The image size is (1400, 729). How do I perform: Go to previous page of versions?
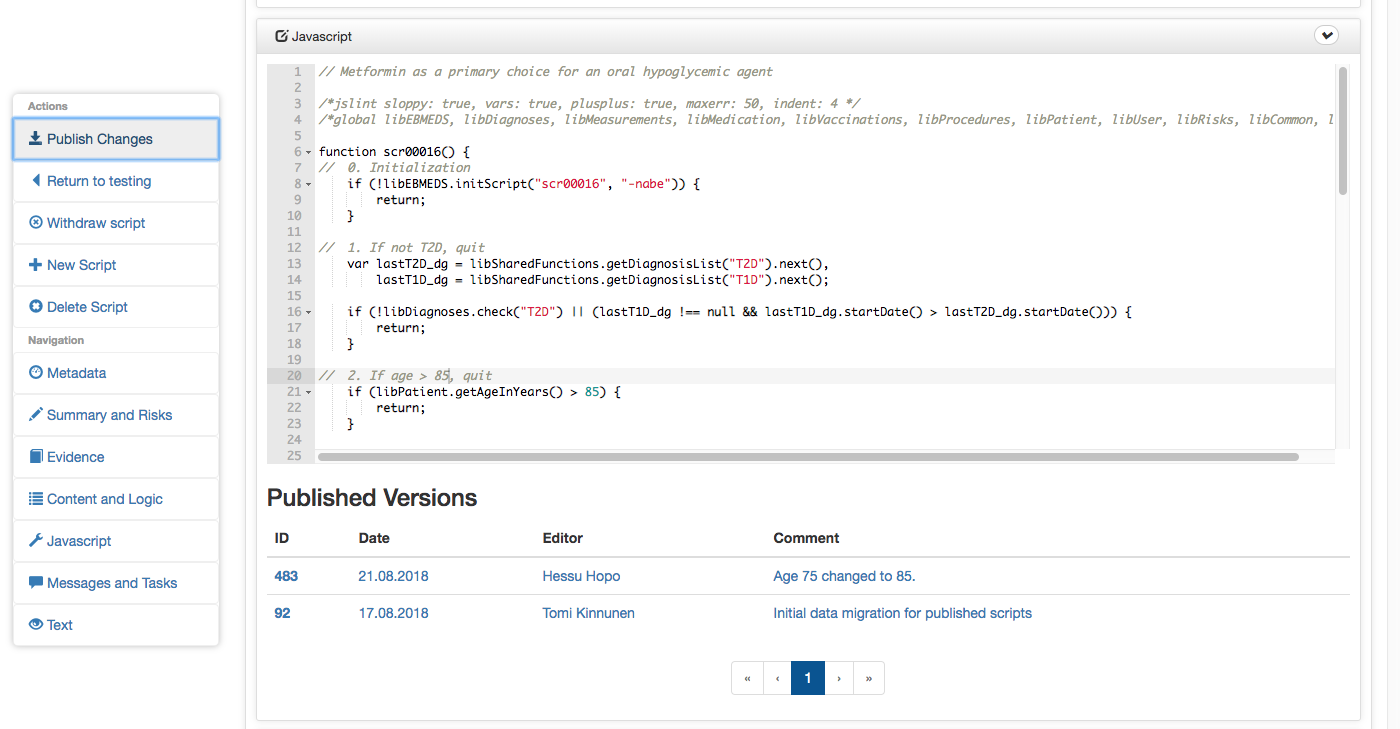(777, 678)
